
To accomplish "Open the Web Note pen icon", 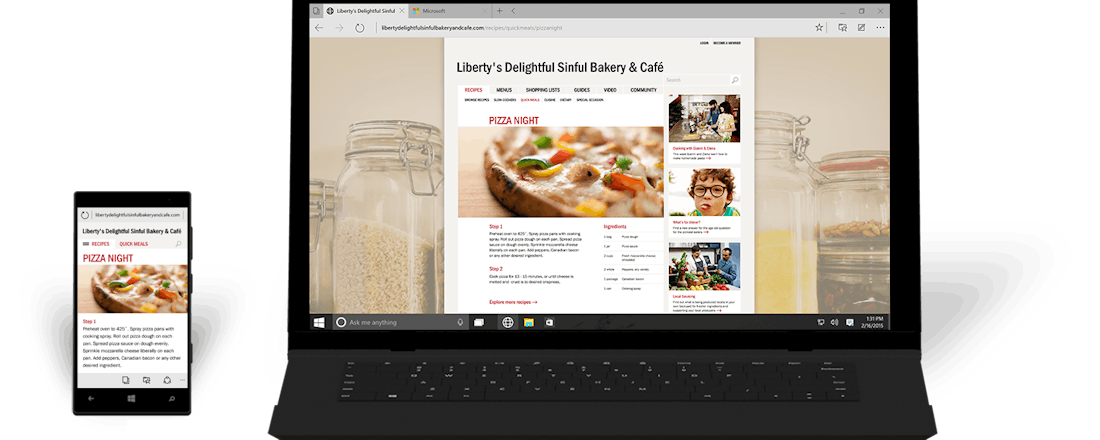I will point(861,27).
